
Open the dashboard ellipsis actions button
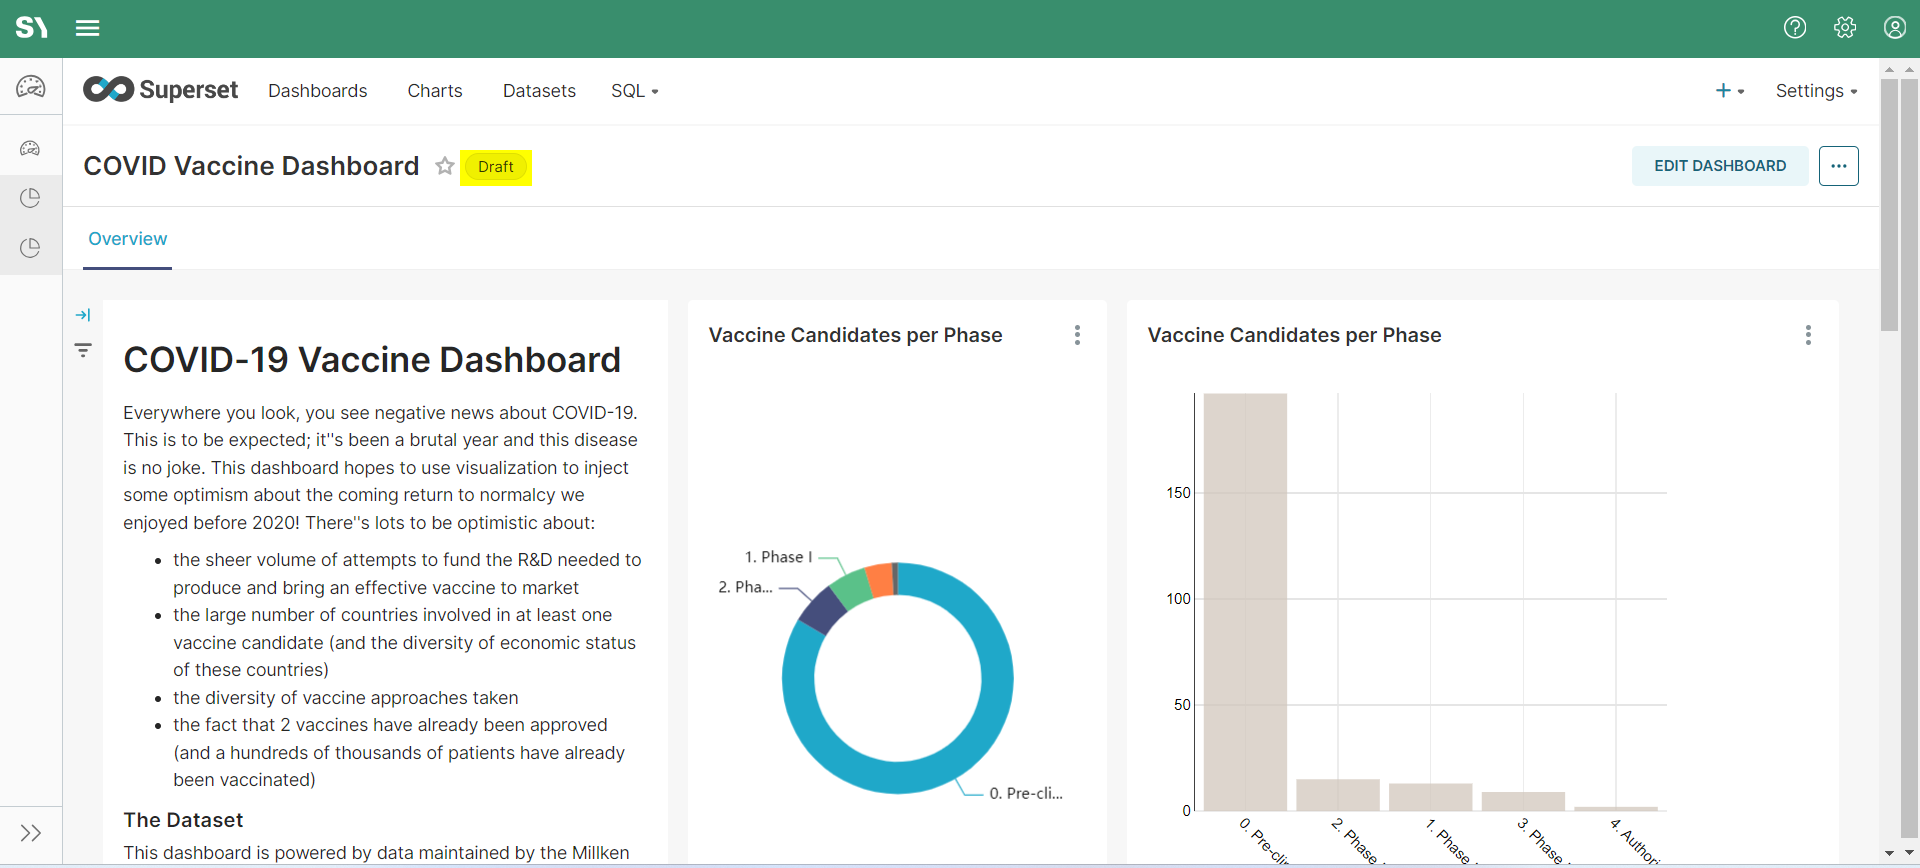point(1838,166)
